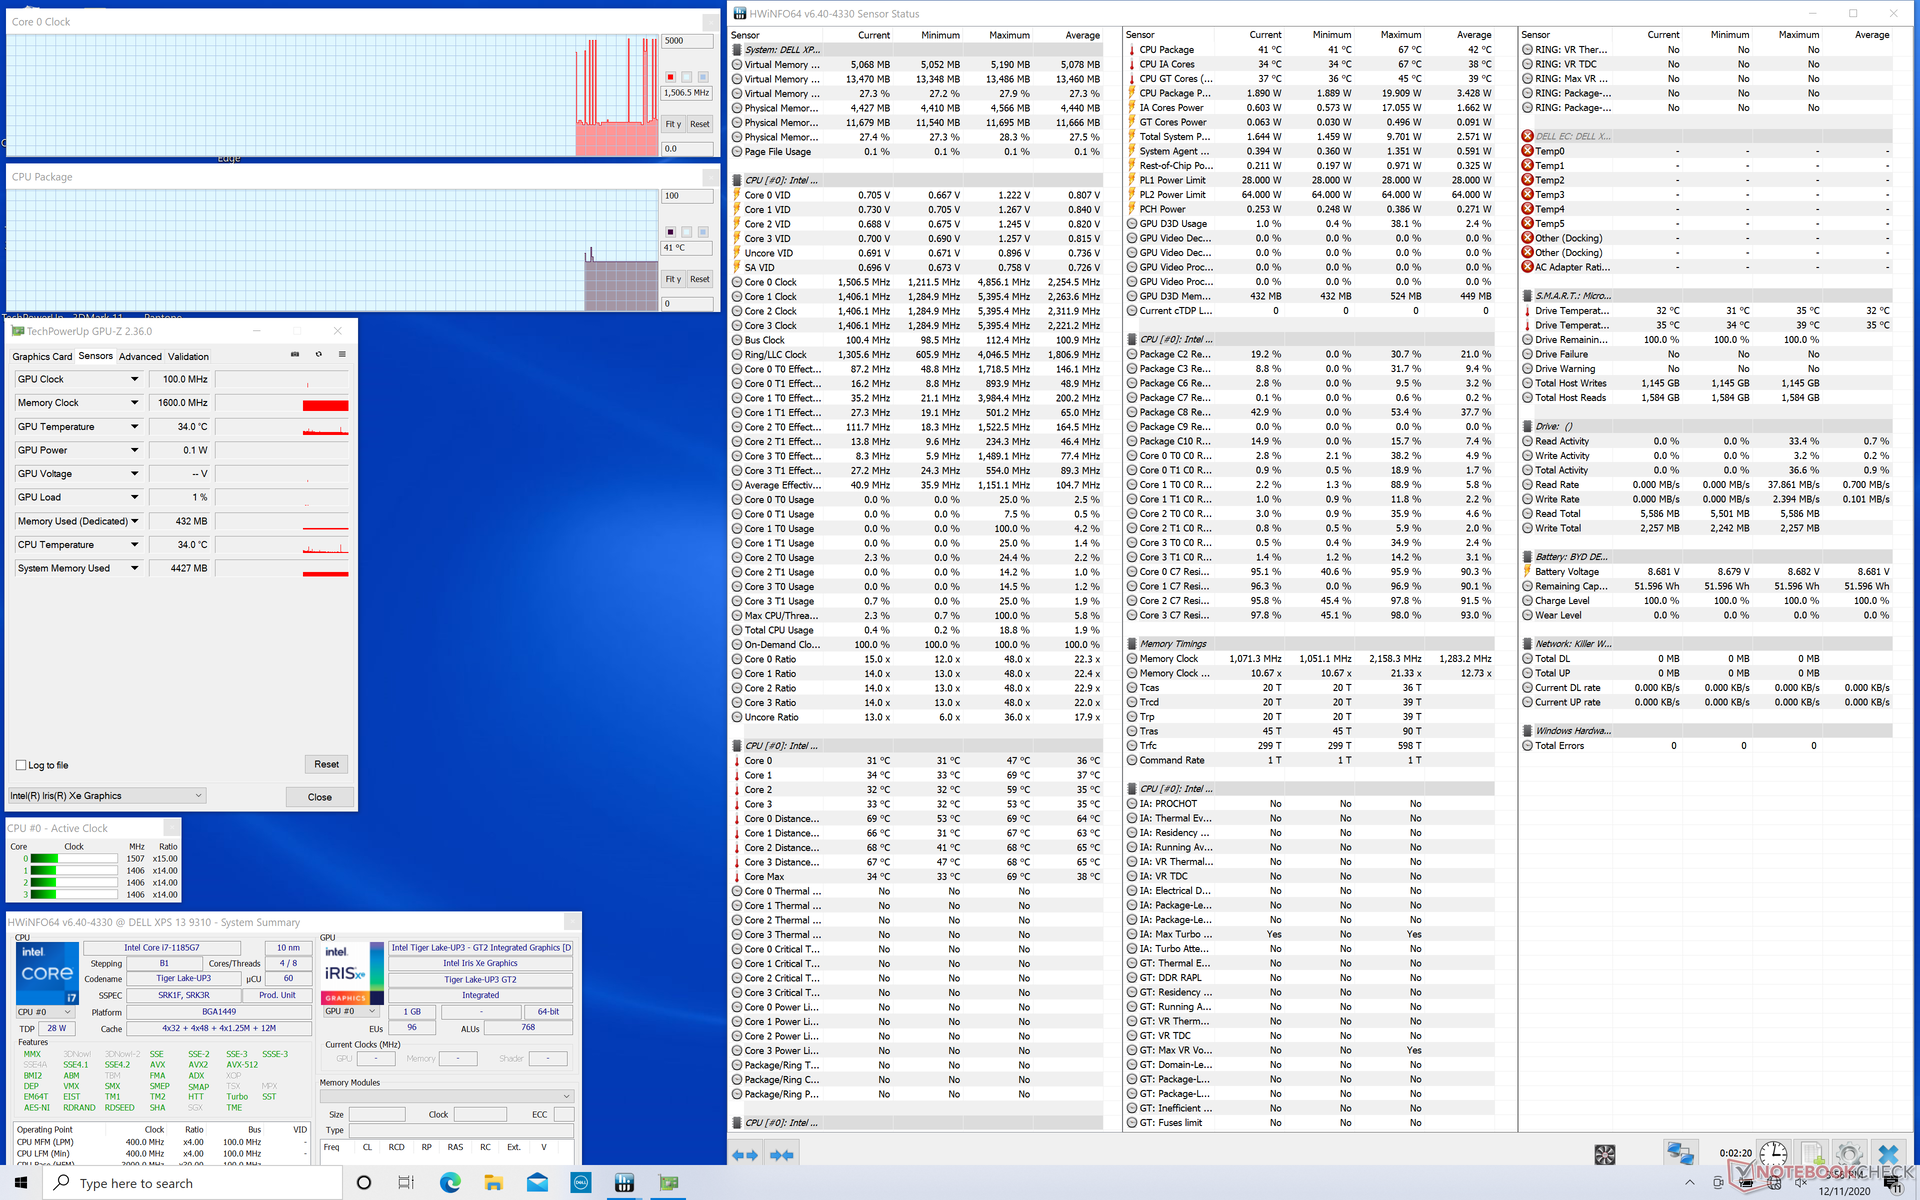The width and height of the screenshot is (1920, 1200).
Task: Click Reset in Core 0 Clock graph
Action: (700, 125)
